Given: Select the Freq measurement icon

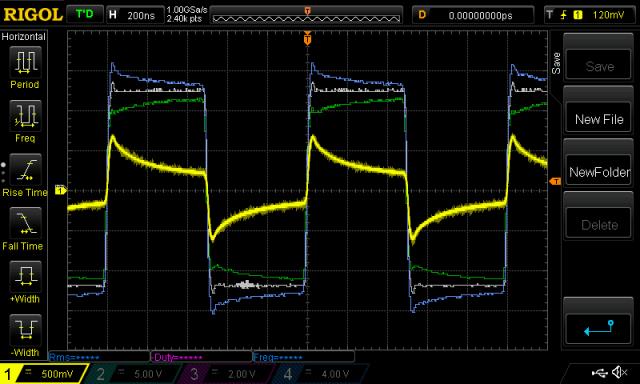Looking at the screenshot, I should 25,116.
